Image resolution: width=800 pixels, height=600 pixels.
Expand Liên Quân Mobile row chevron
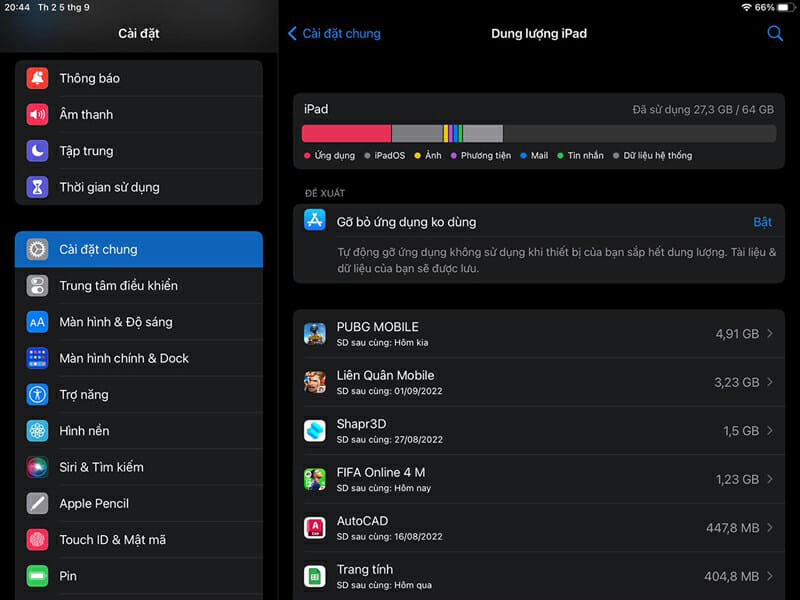769,382
